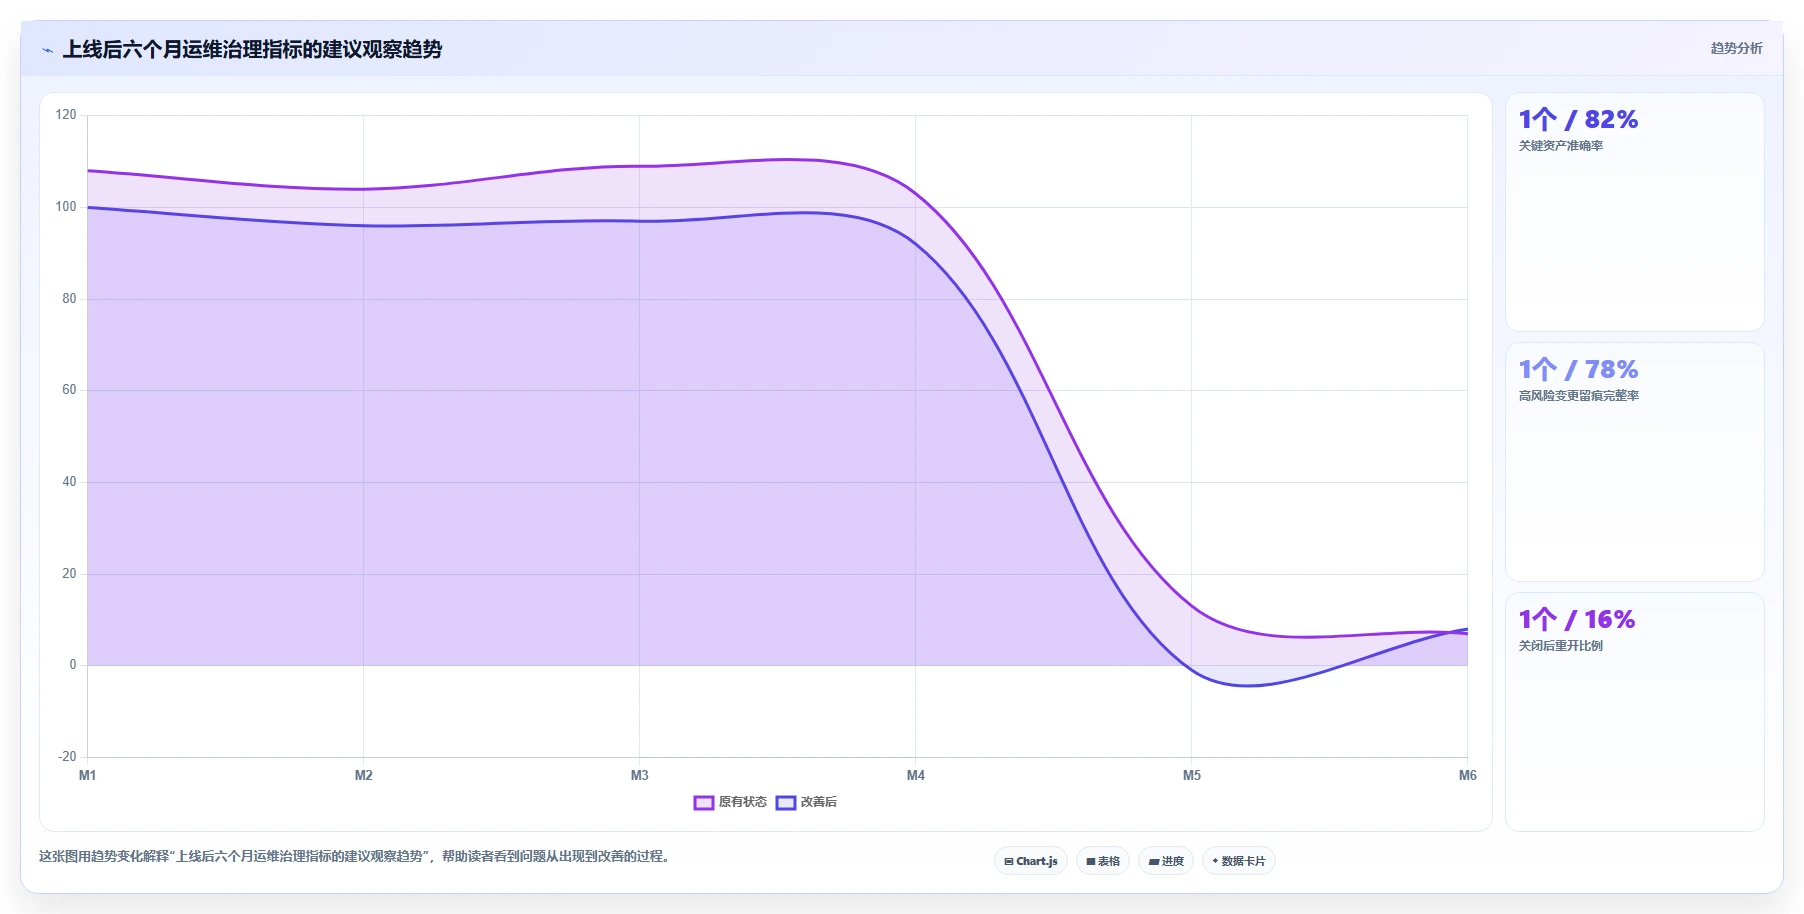Click the 数据卡片 tag pill
This screenshot has height=914, width=1804.
[x=1239, y=861]
